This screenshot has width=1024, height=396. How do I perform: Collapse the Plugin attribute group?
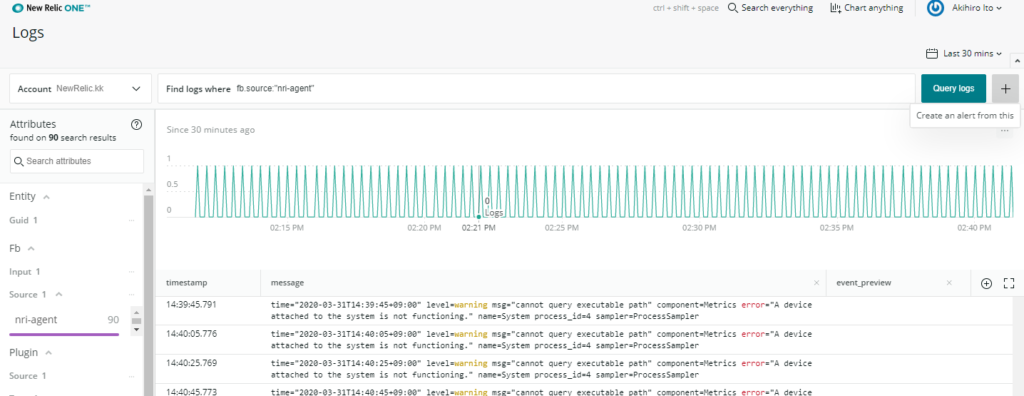[48, 353]
